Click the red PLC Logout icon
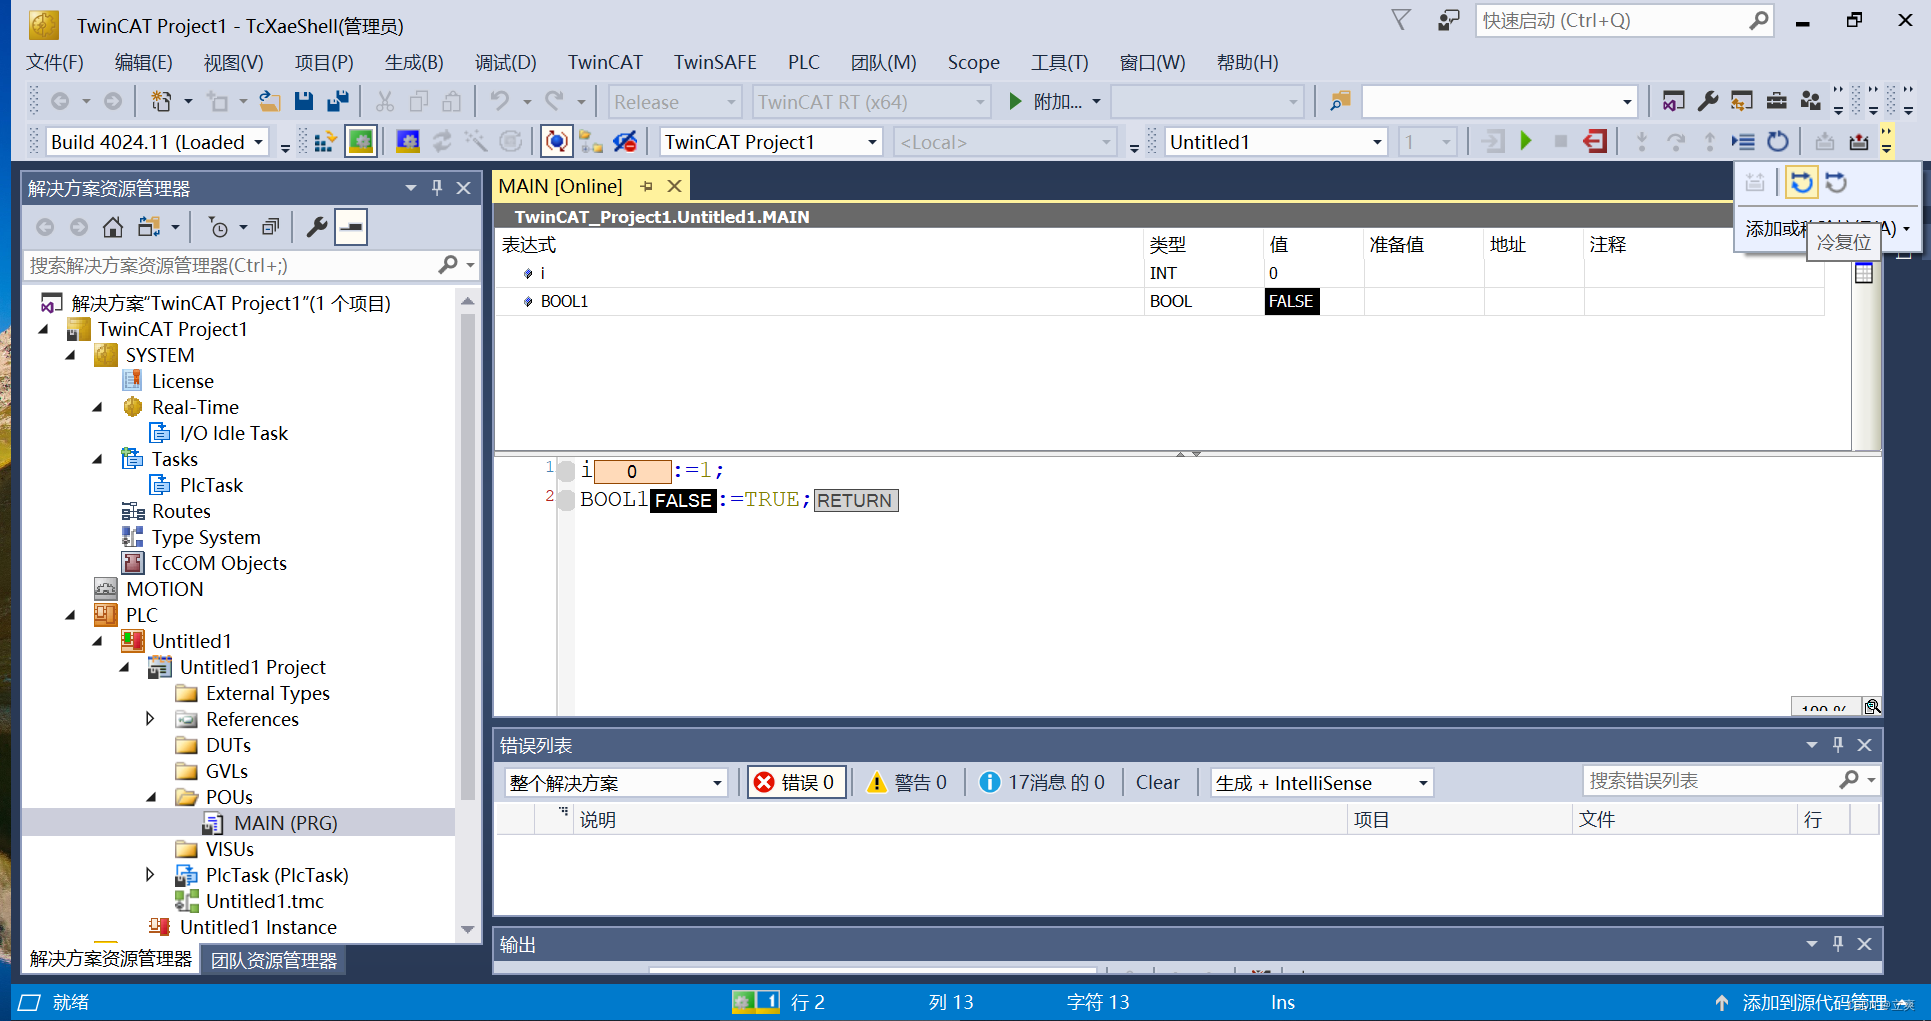 (1595, 142)
